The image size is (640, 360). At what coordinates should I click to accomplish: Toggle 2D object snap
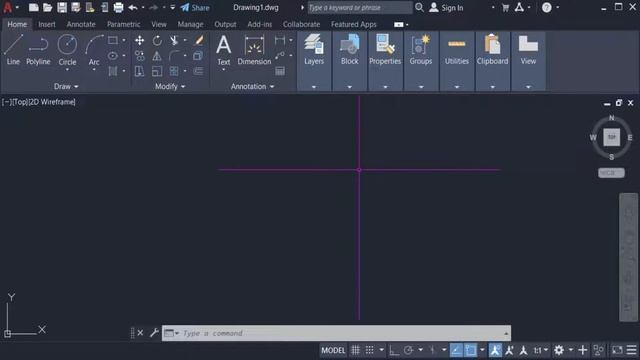coord(471,350)
